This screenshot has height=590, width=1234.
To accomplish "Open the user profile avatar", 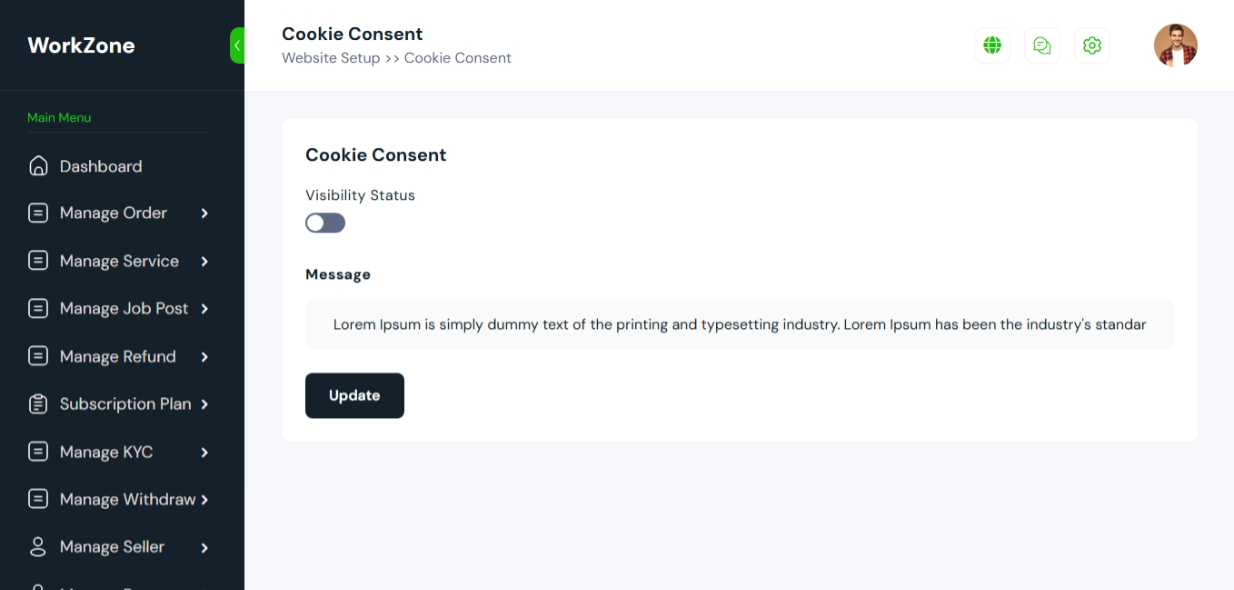I will pos(1175,45).
